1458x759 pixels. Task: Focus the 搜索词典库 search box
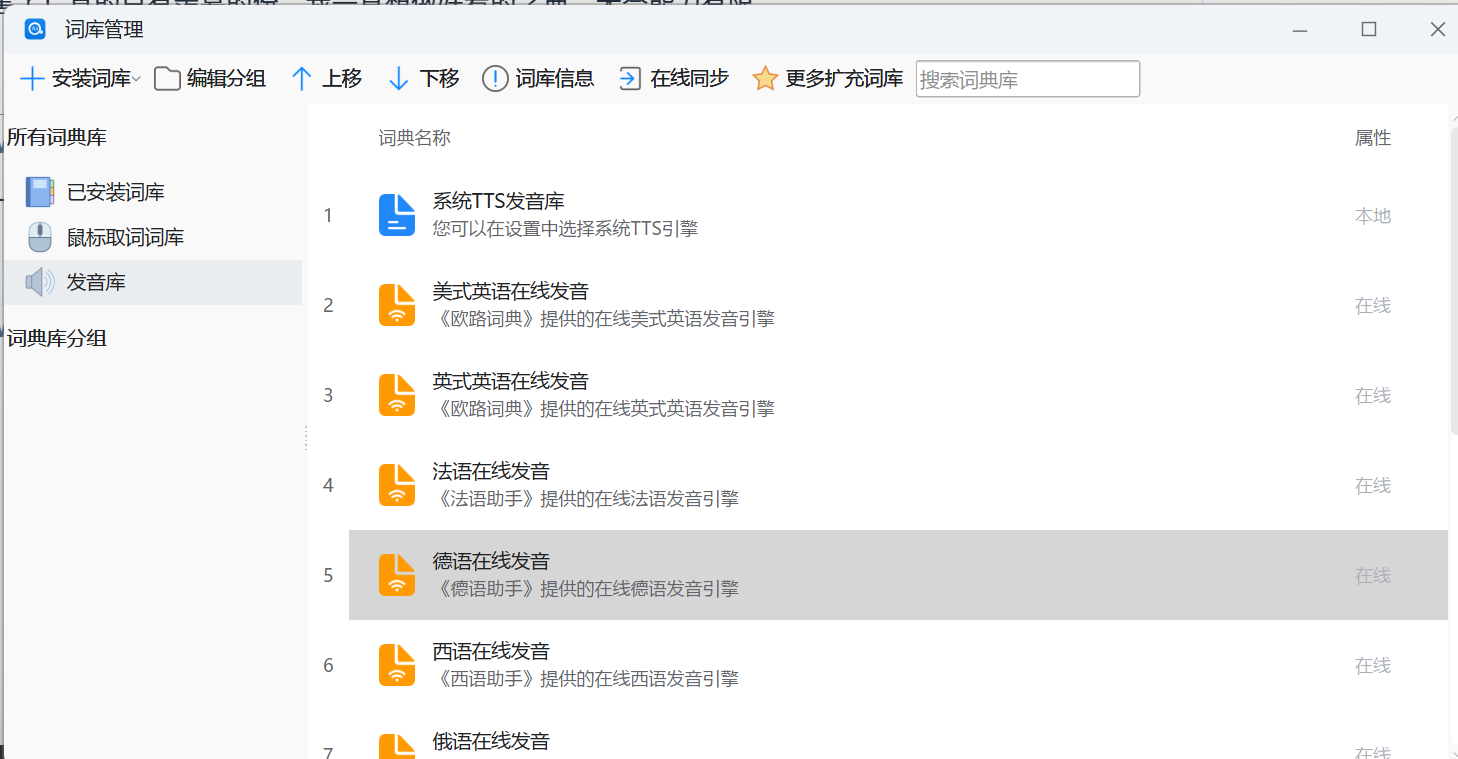[x=1027, y=79]
